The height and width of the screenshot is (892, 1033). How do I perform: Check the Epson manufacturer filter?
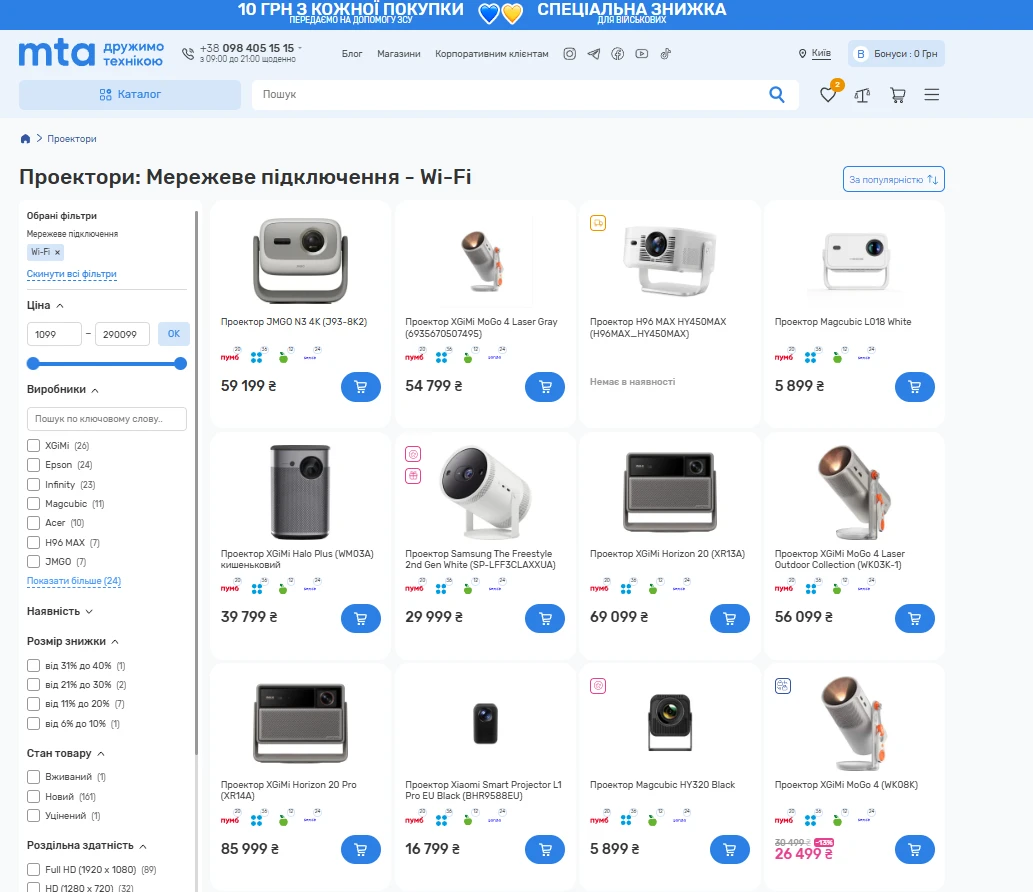click(x=34, y=465)
